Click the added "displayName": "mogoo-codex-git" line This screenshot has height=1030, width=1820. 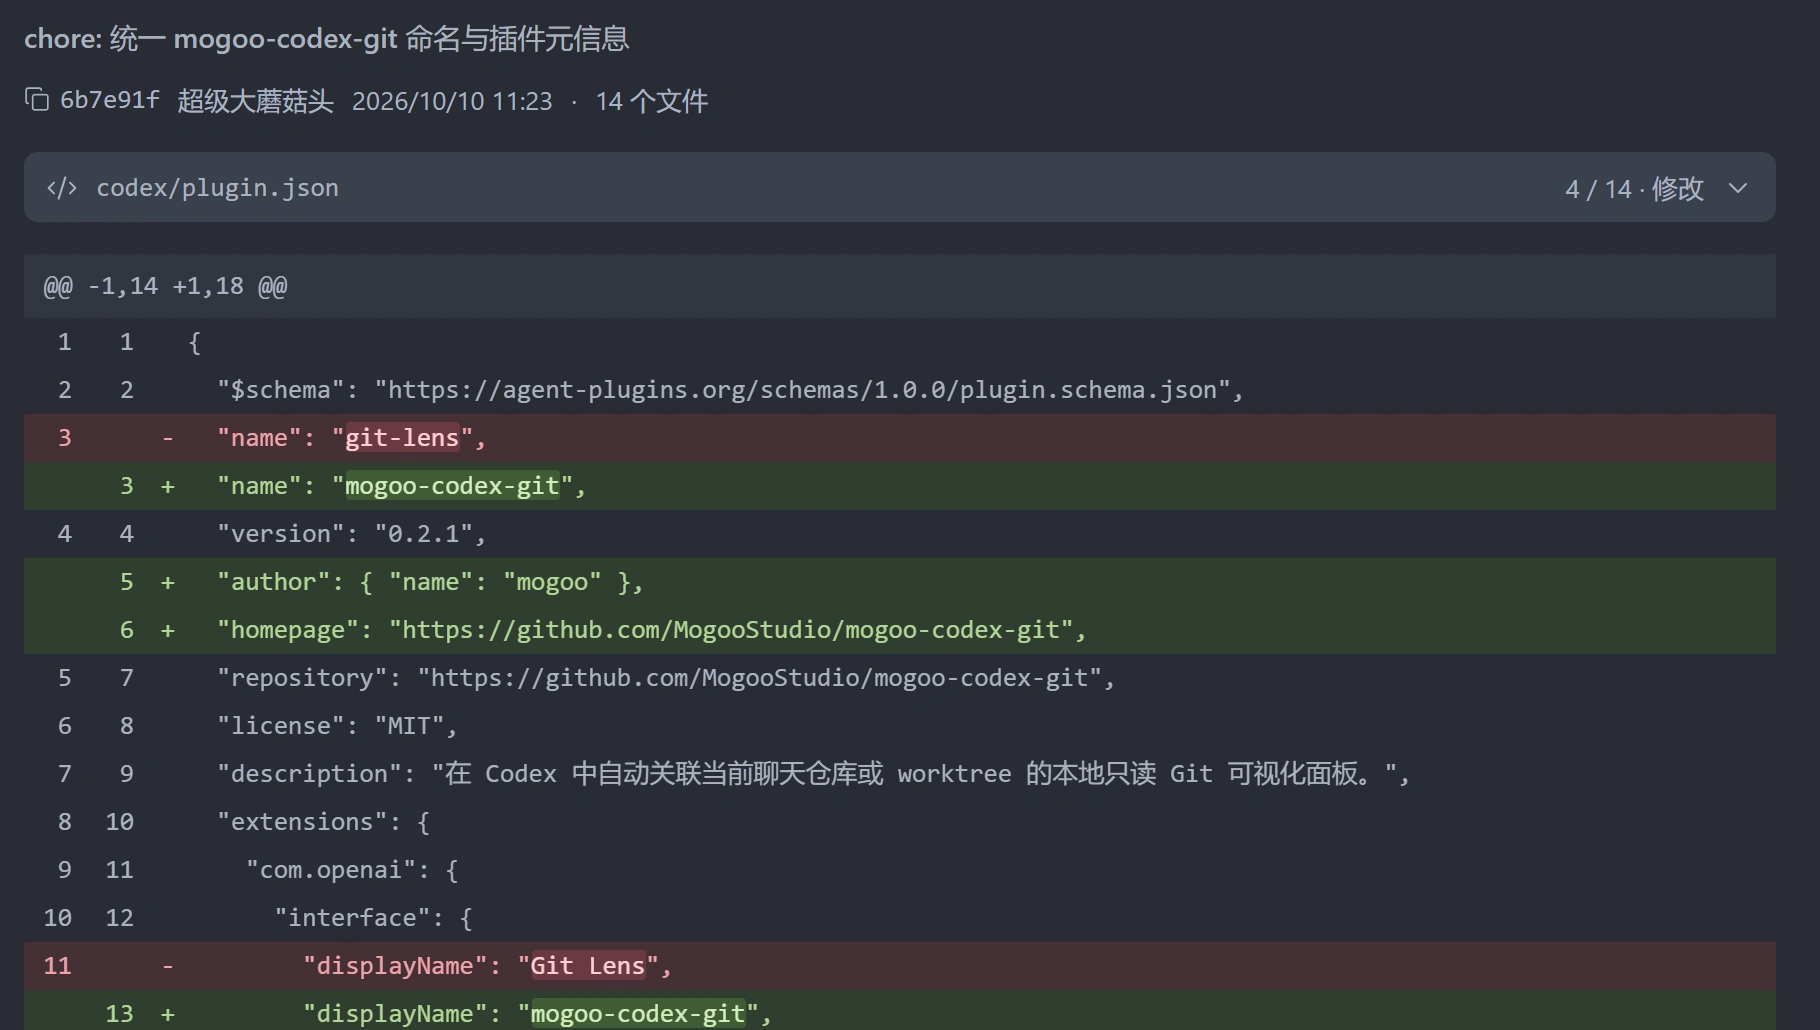pos(900,1011)
